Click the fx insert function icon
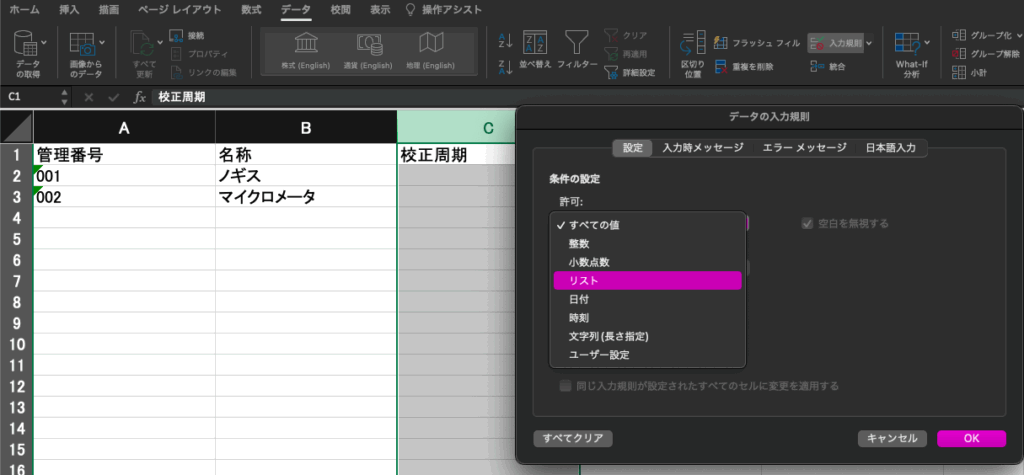Image resolution: width=1024 pixels, height=475 pixels. [140, 97]
